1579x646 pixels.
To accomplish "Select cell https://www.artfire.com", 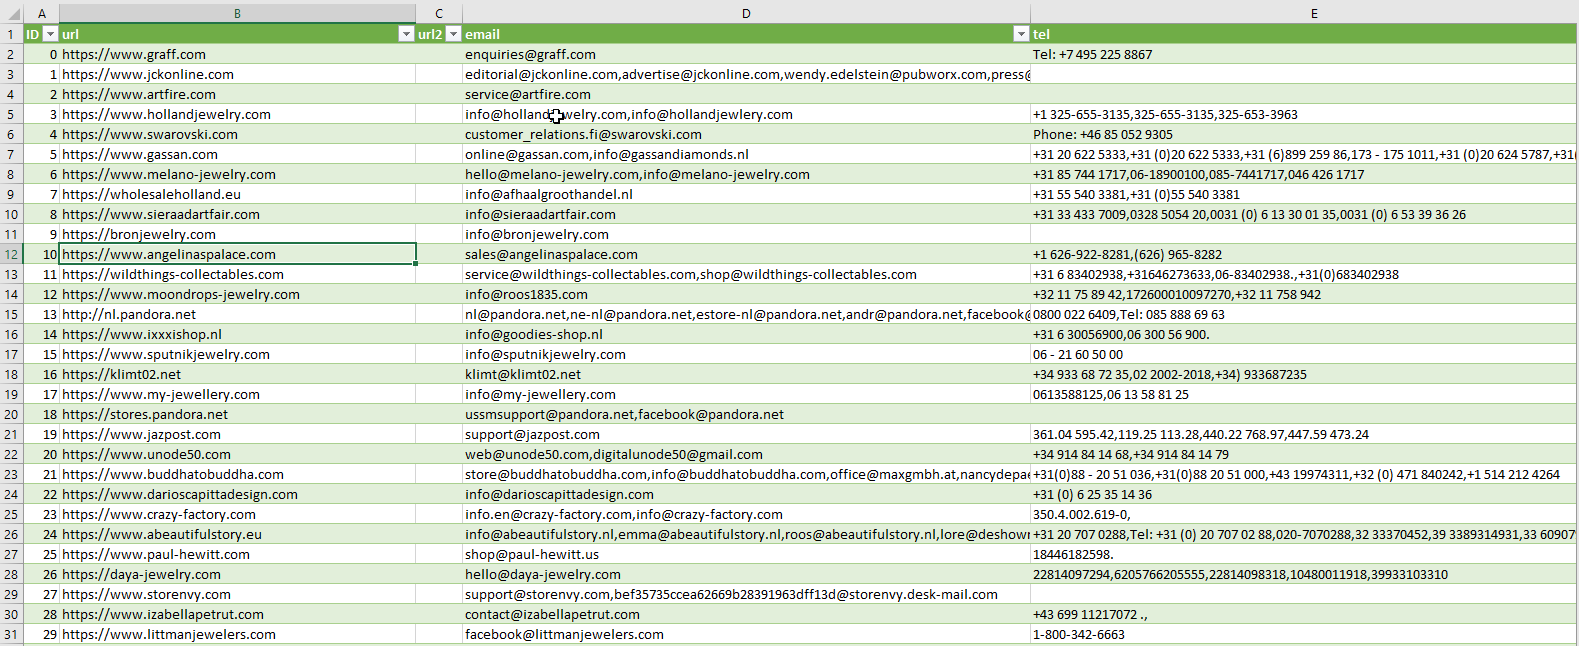I will point(237,94).
